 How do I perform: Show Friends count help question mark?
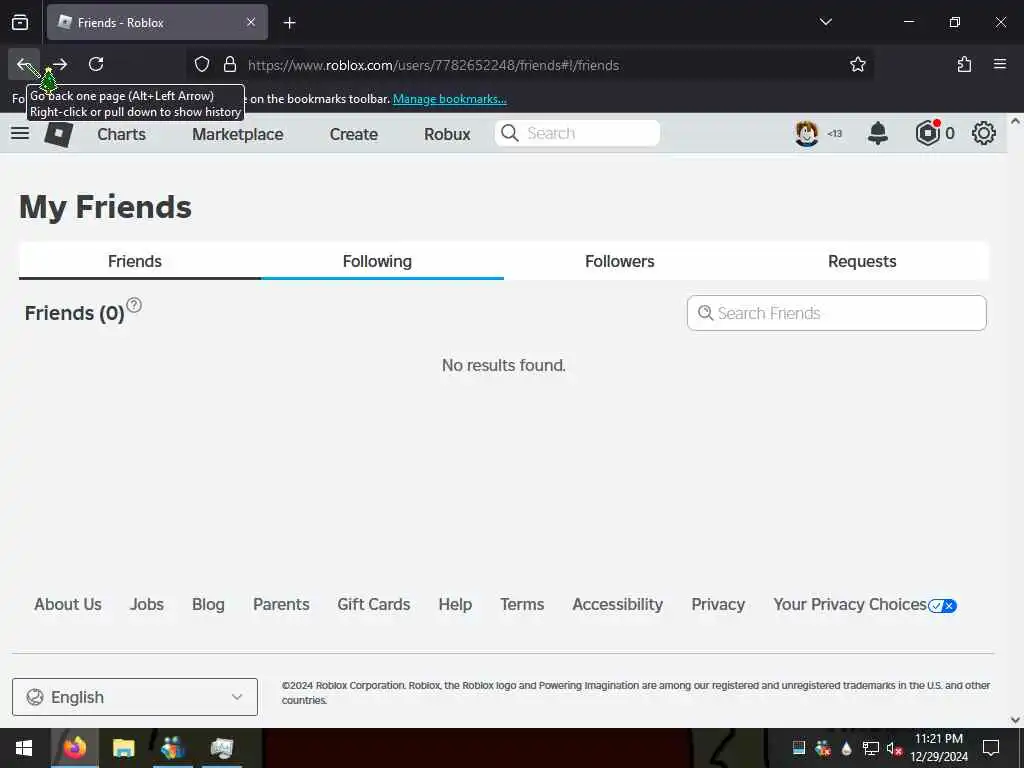(x=134, y=305)
